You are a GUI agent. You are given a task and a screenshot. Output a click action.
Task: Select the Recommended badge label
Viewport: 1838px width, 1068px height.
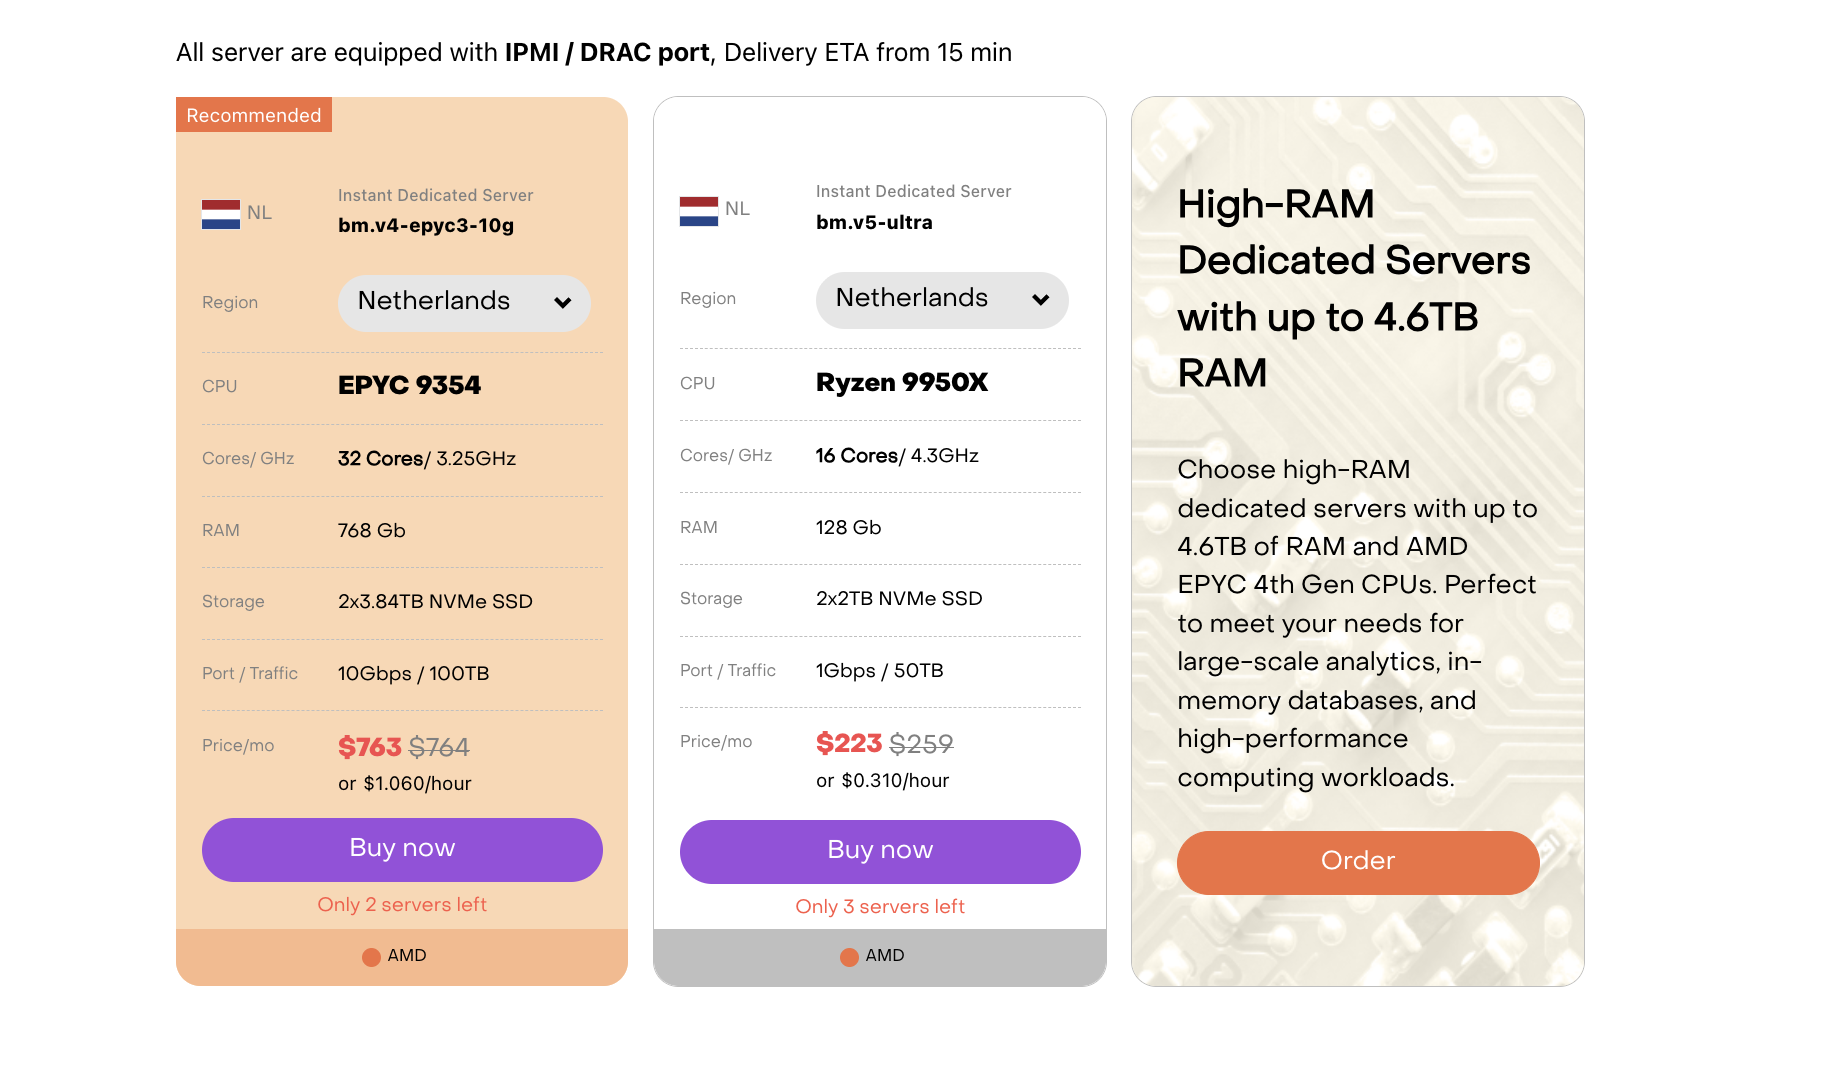(254, 115)
